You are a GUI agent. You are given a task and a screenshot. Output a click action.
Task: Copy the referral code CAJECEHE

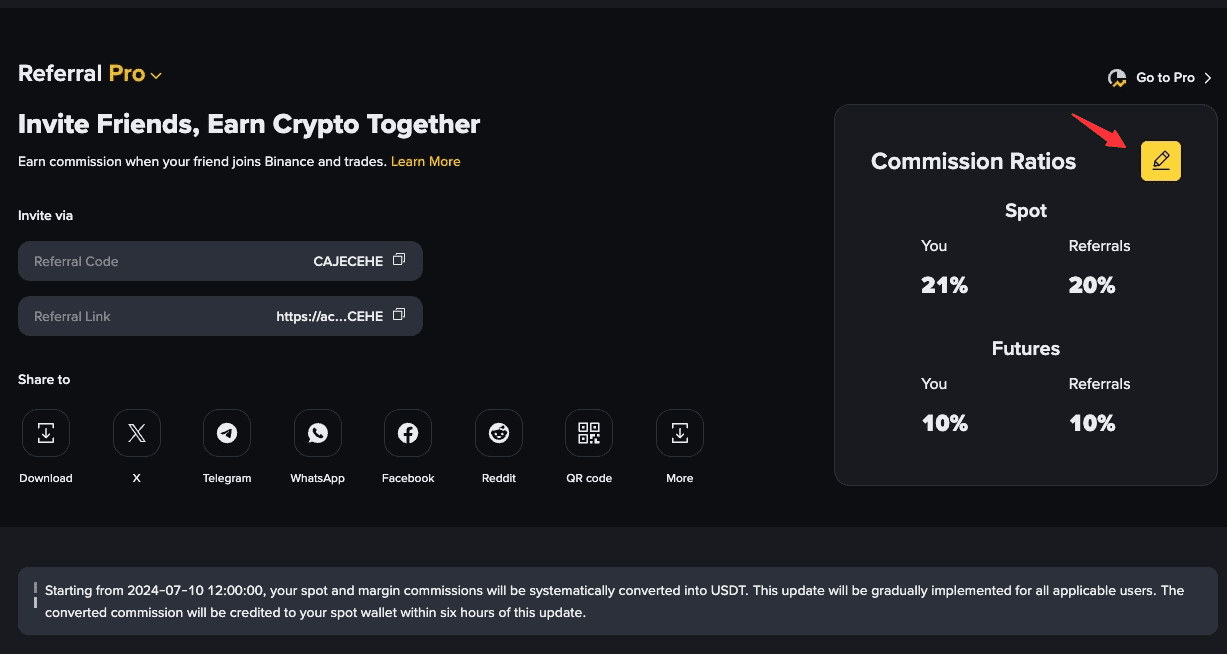[x=399, y=260]
